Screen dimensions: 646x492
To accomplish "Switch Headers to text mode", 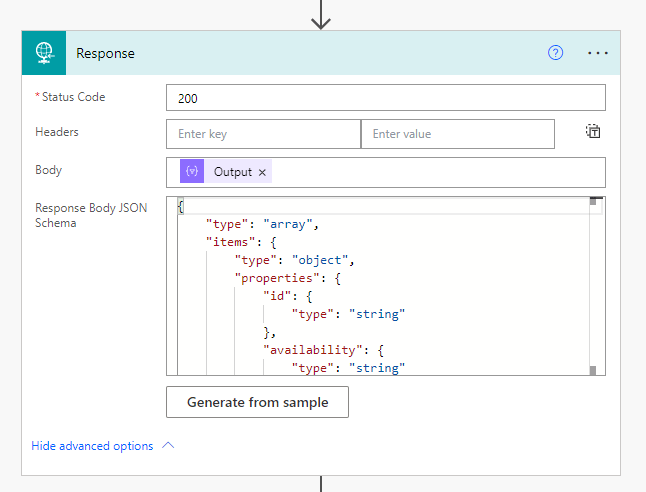I will pos(593,132).
